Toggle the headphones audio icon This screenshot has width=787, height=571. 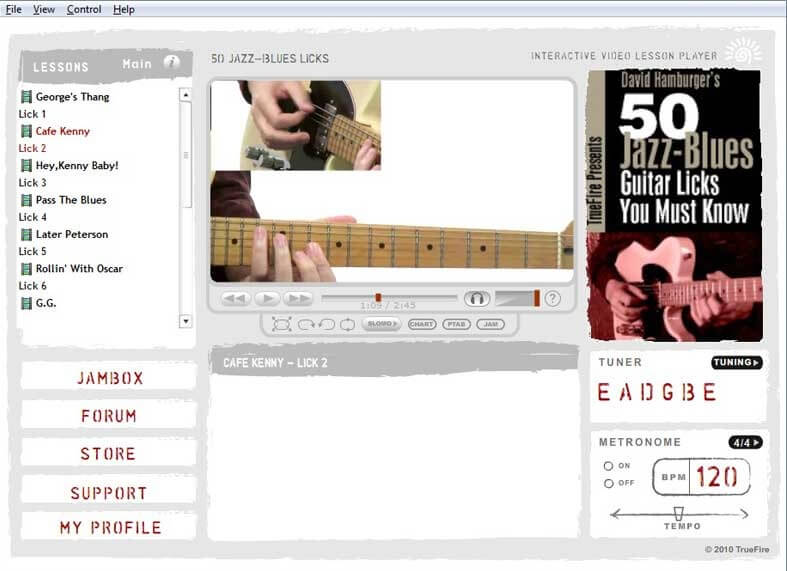[477, 298]
